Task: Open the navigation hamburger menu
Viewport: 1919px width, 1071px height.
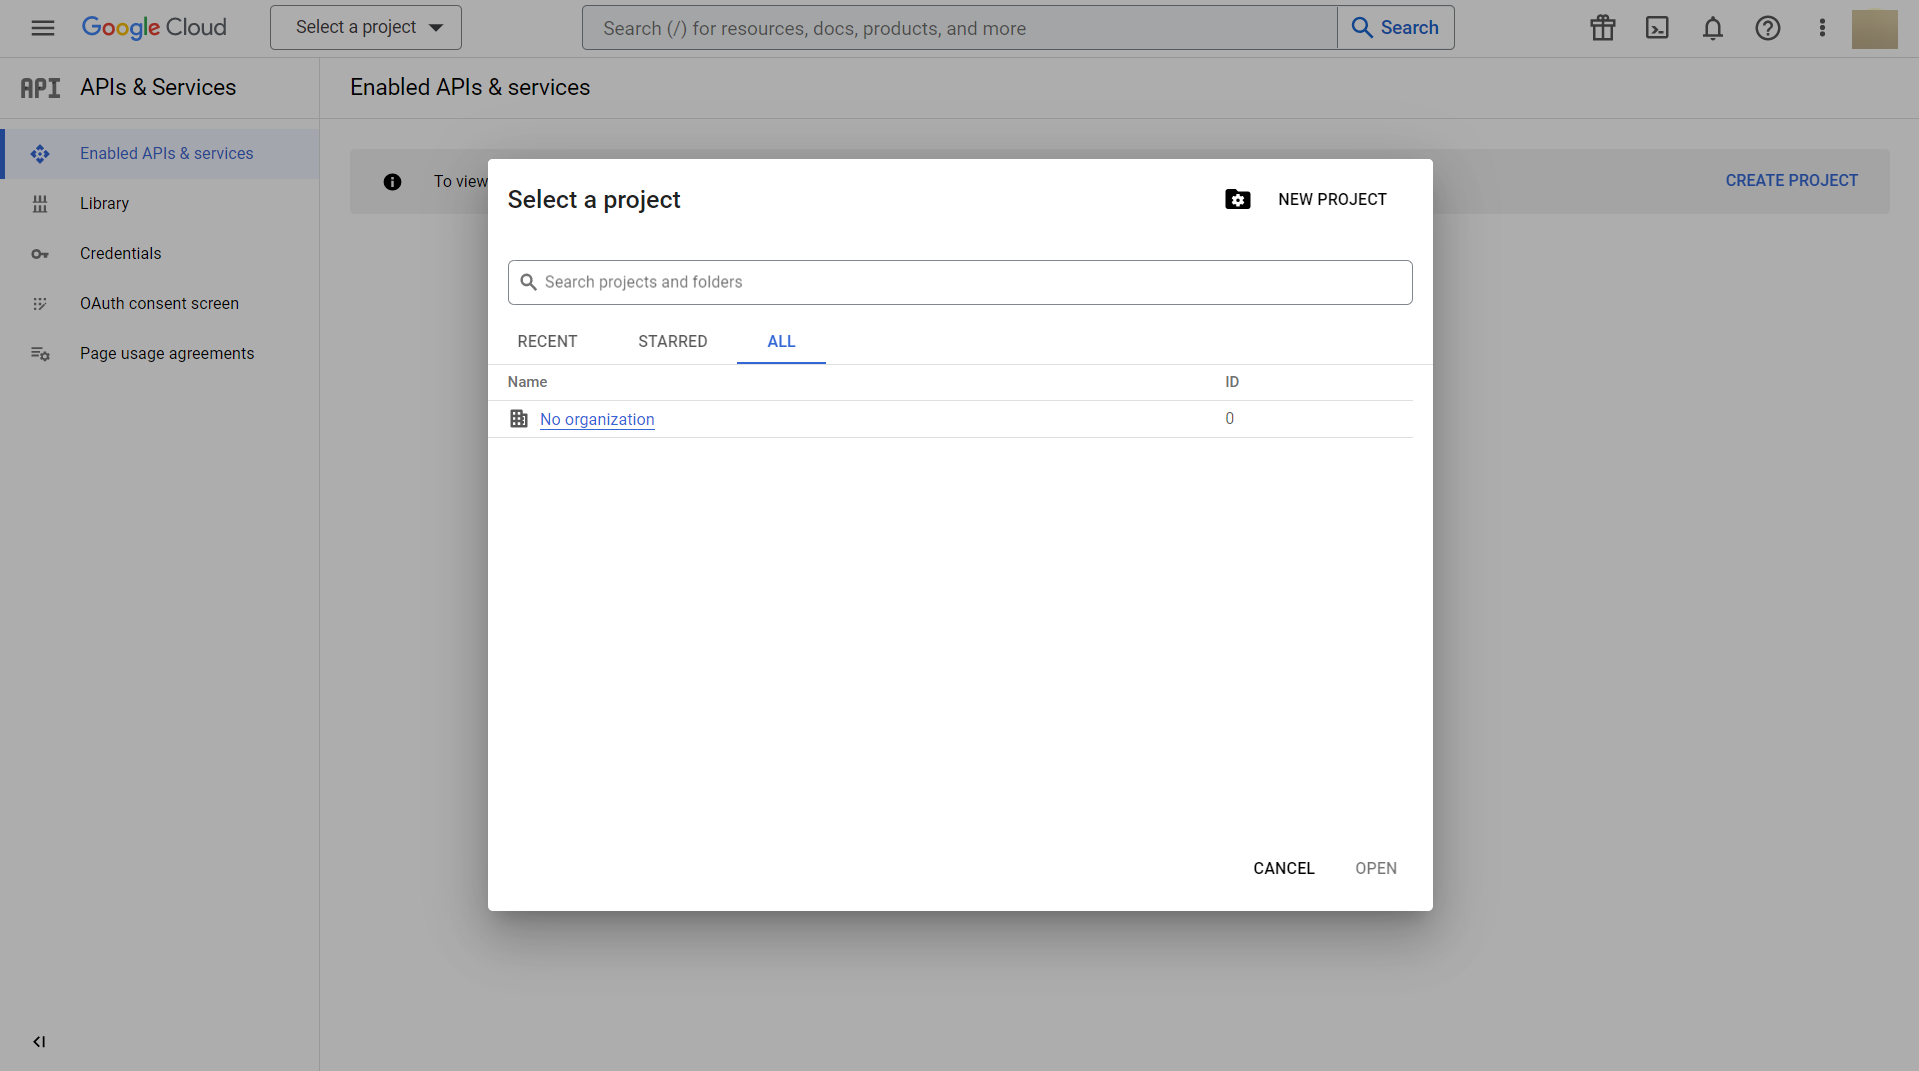Action: [x=42, y=27]
